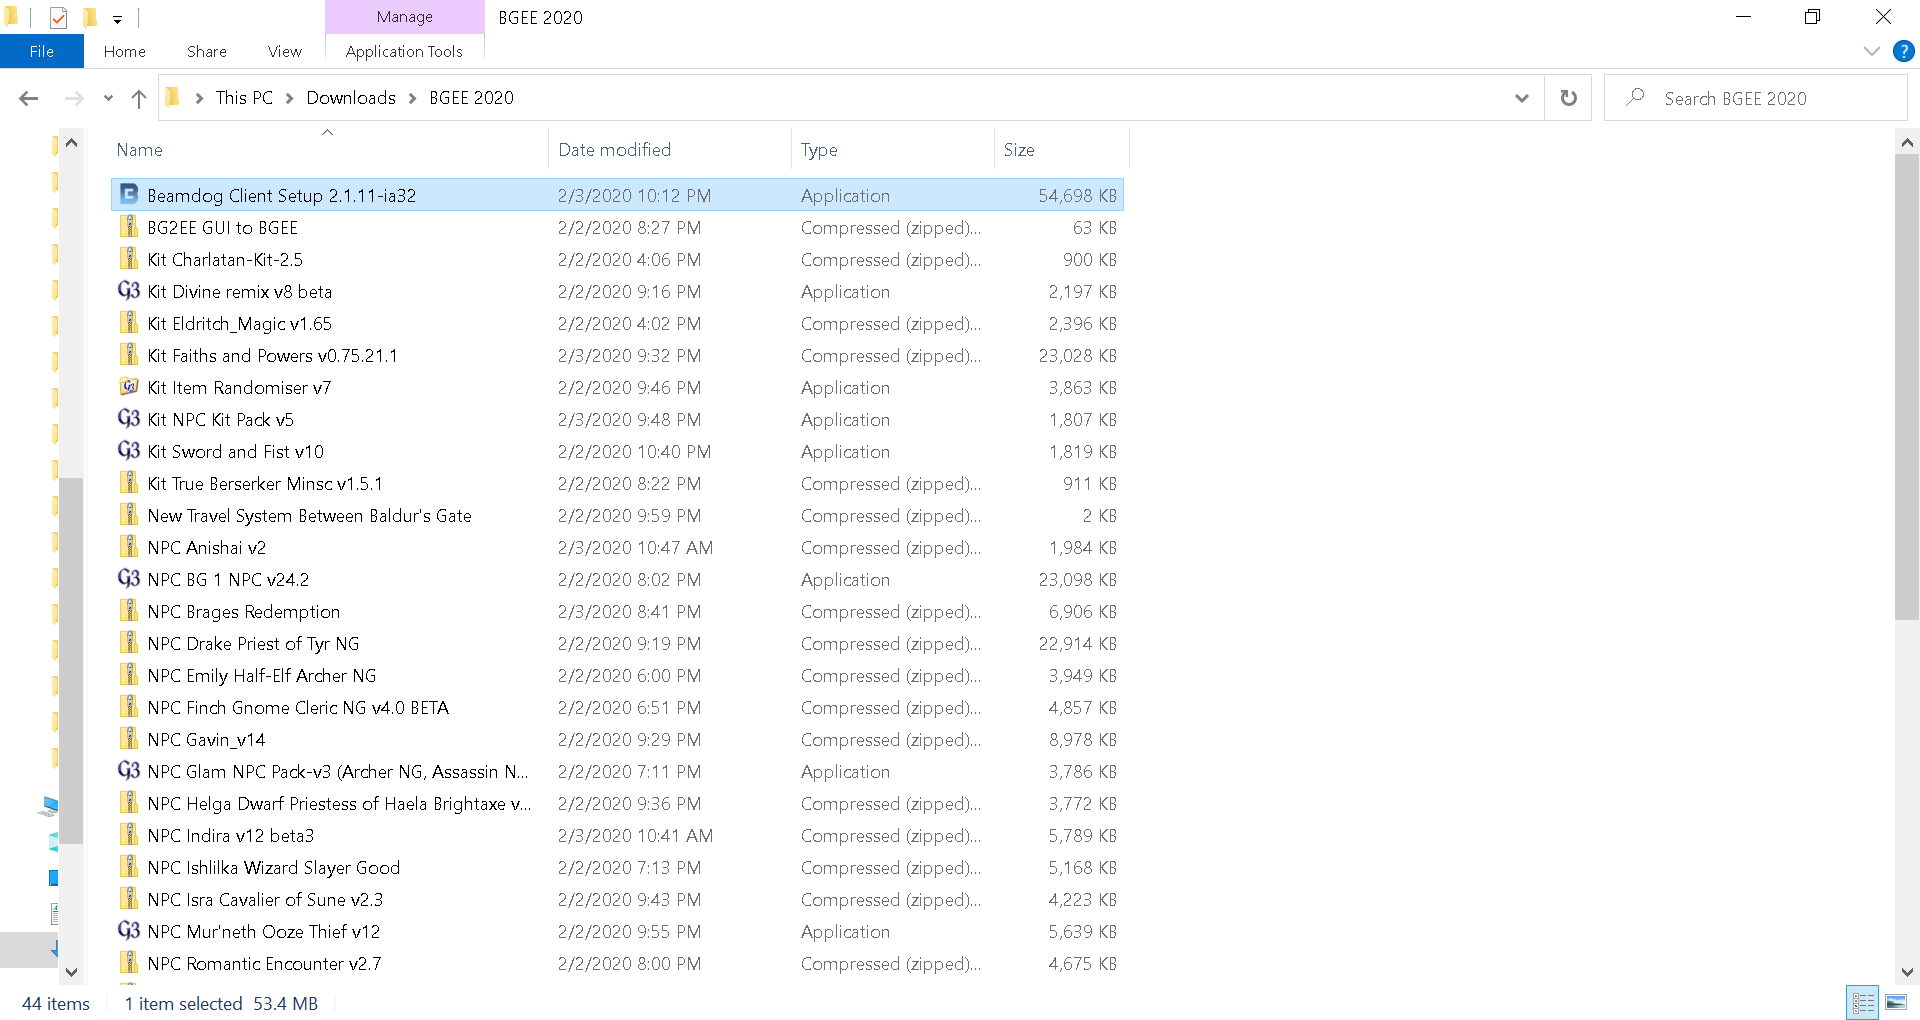The height and width of the screenshot is (1020, 1920).
Task: Click file list scroll down arrow
Action: coord(1907,972)
